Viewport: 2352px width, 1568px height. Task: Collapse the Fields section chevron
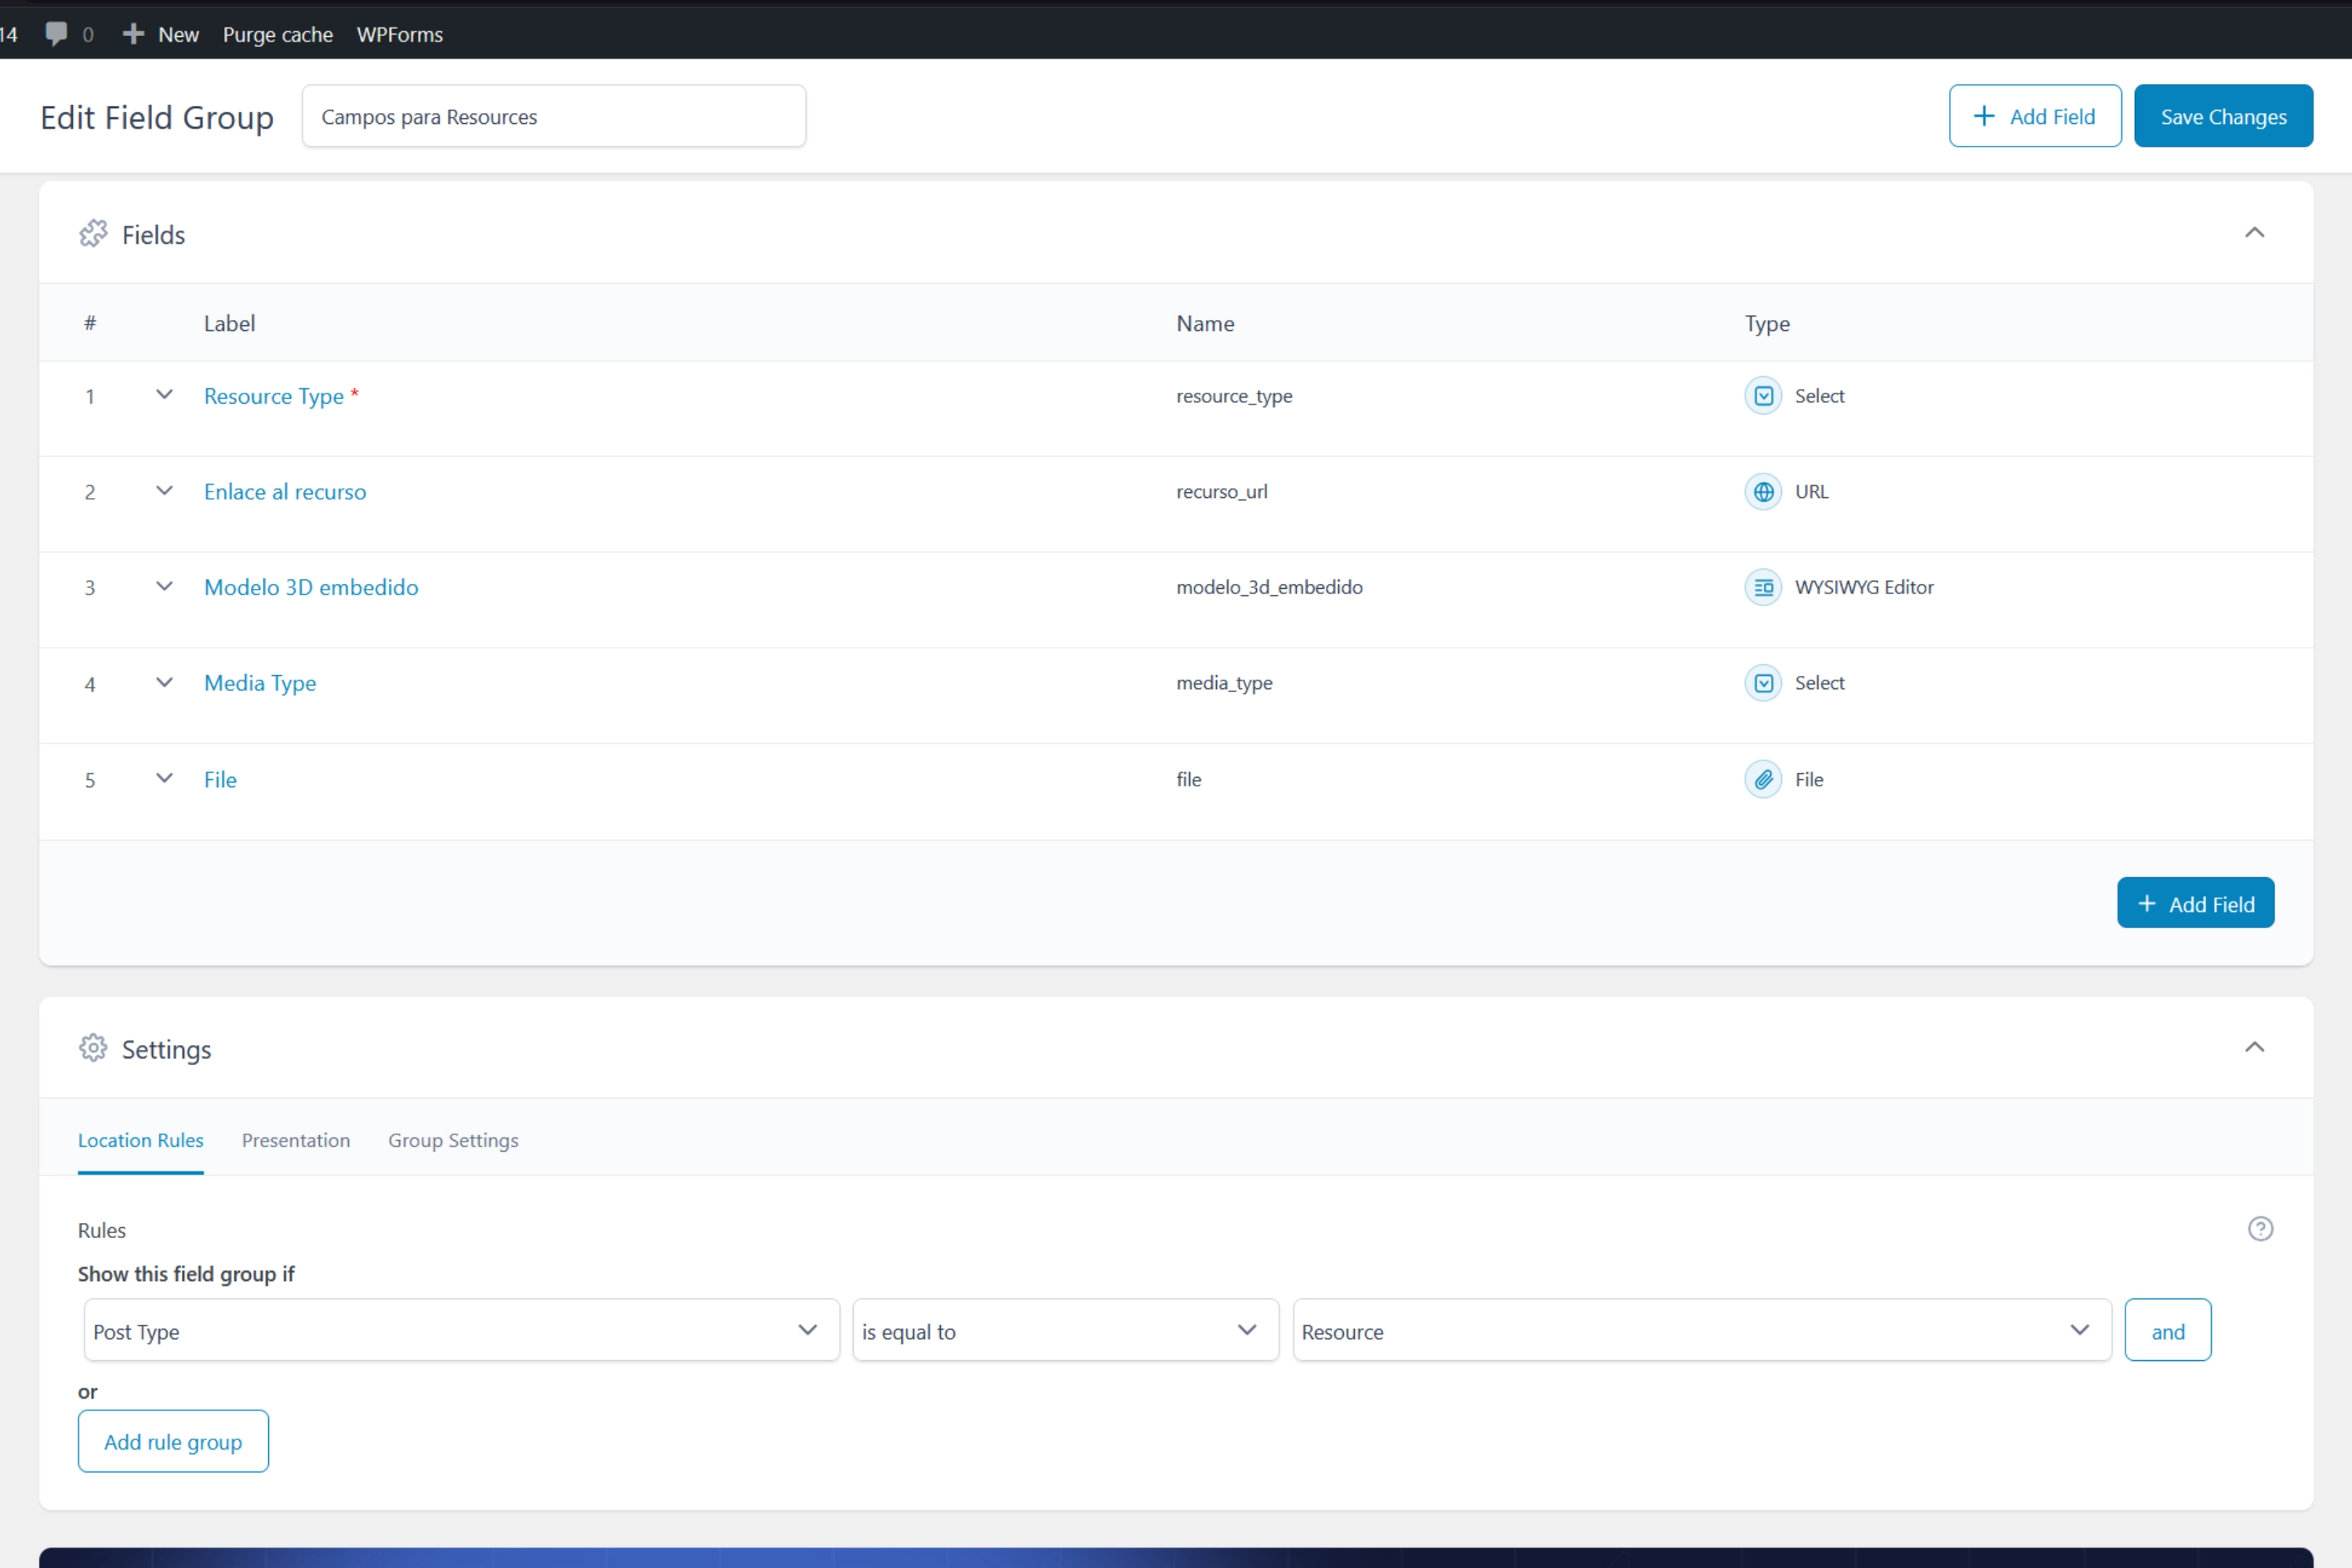coord(2255,232)
